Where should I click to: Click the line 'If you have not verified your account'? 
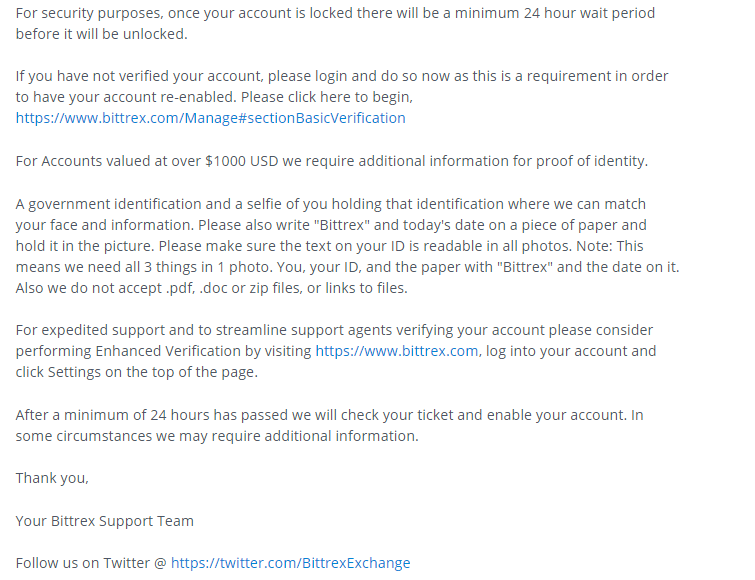(342, 76)
